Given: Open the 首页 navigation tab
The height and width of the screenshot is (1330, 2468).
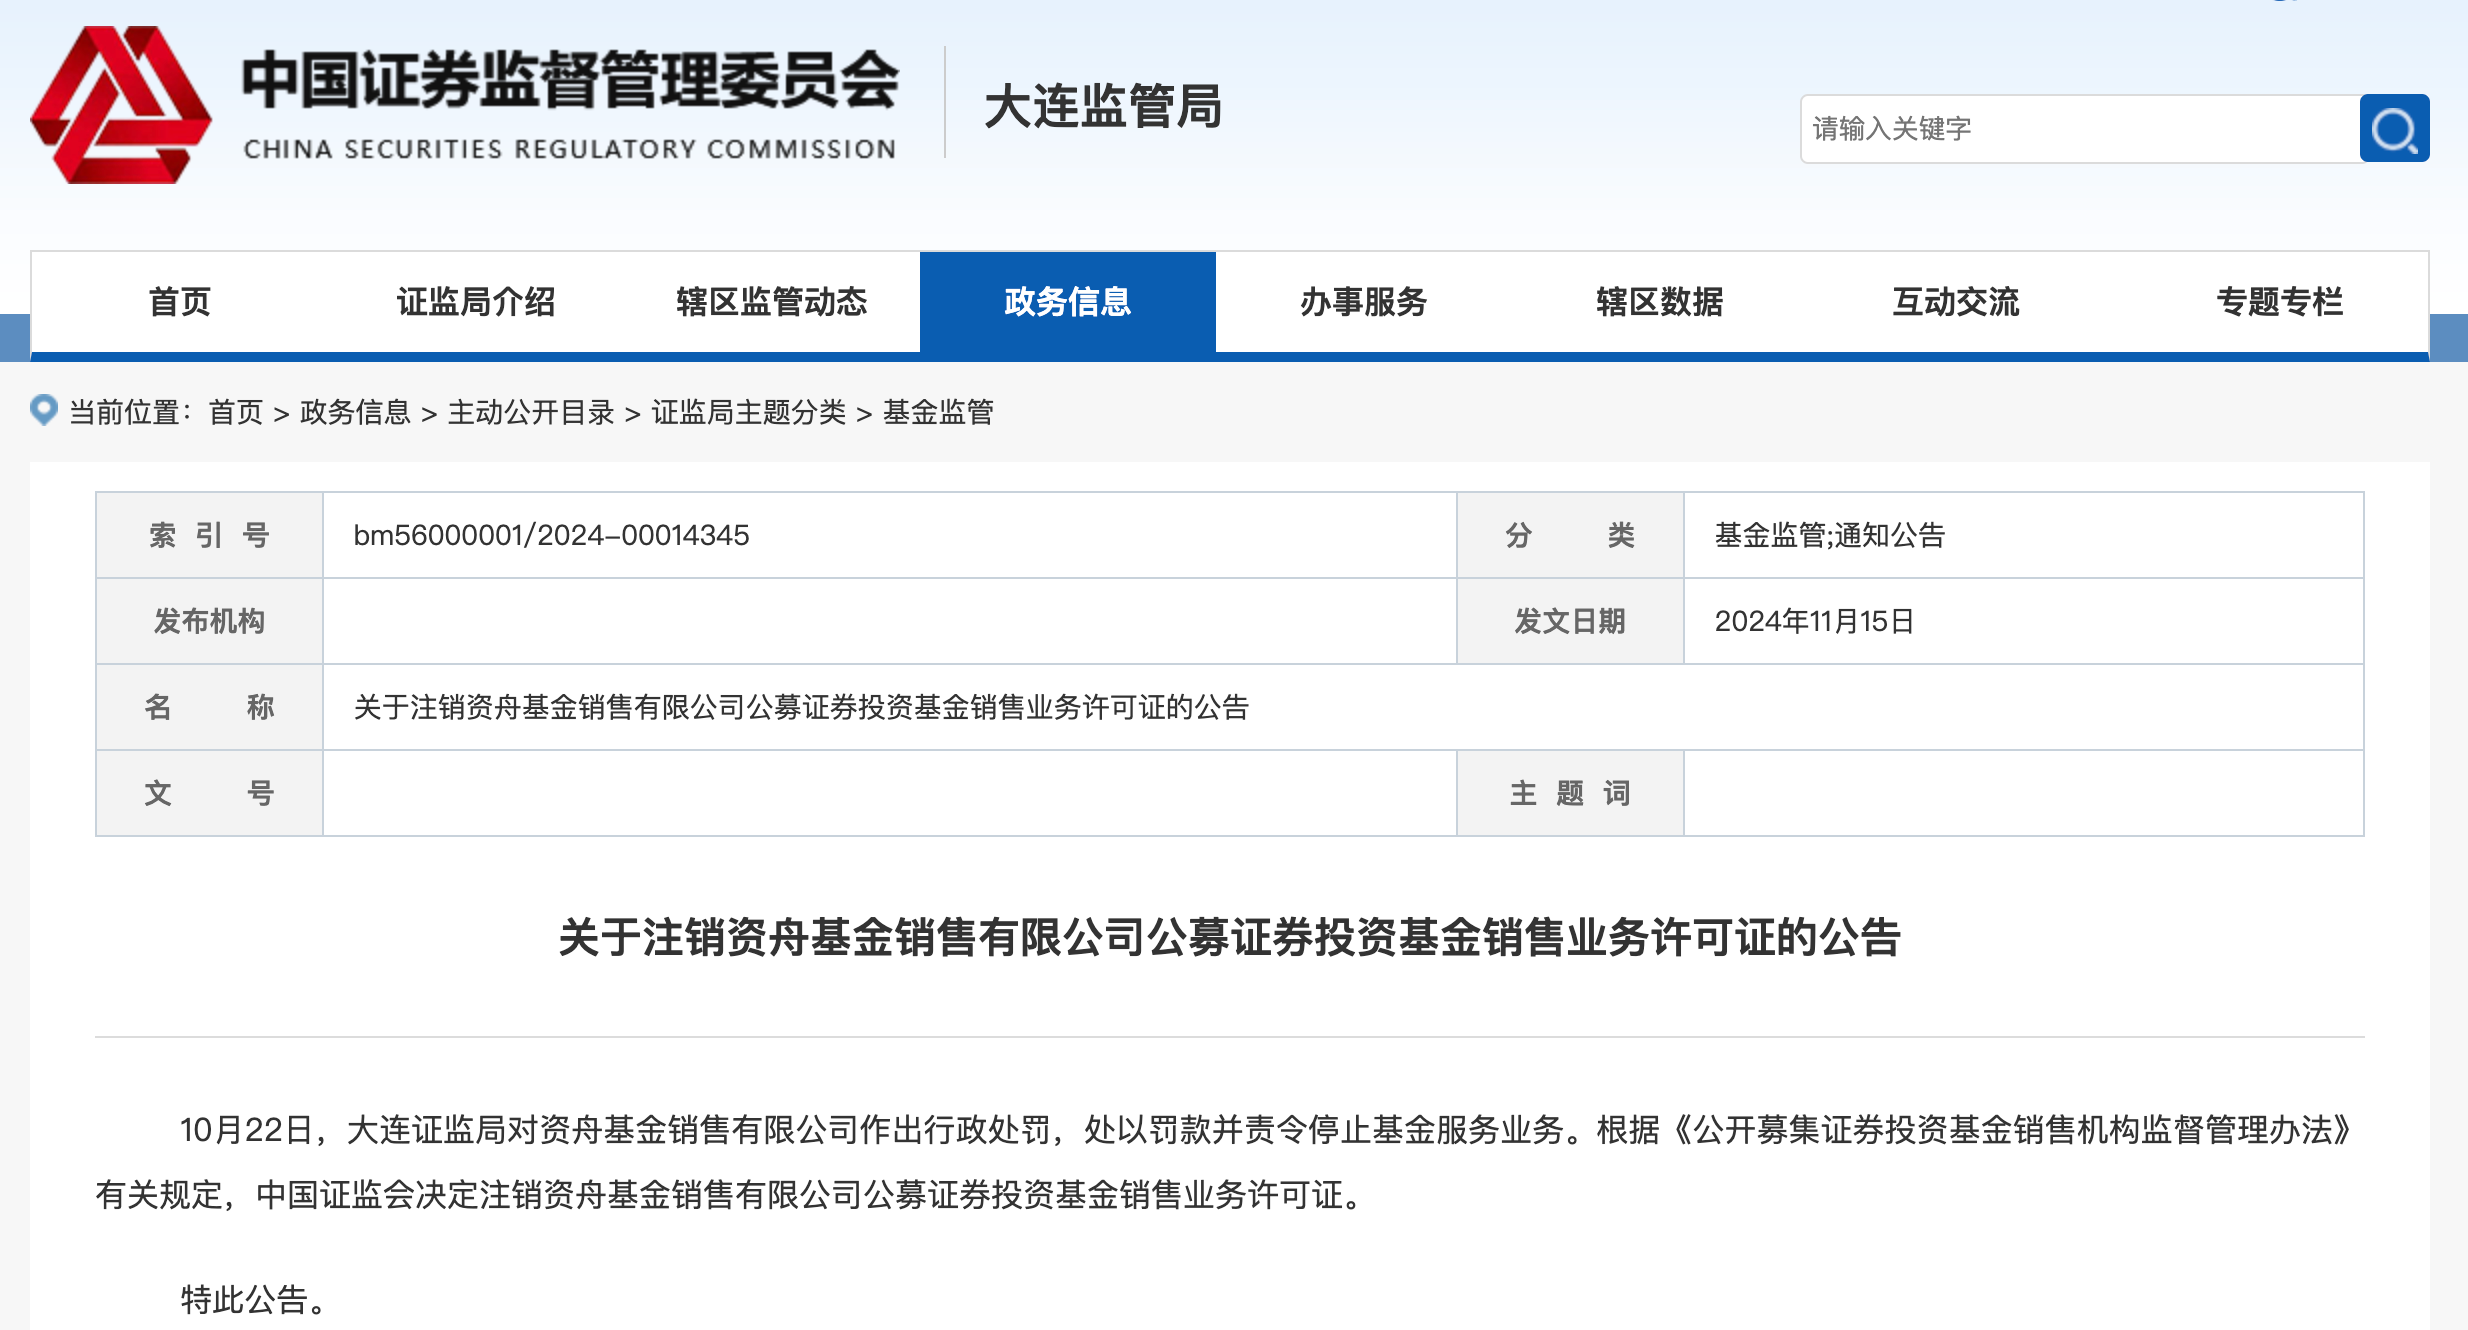Looking at the screenshot, I should 180,302.
